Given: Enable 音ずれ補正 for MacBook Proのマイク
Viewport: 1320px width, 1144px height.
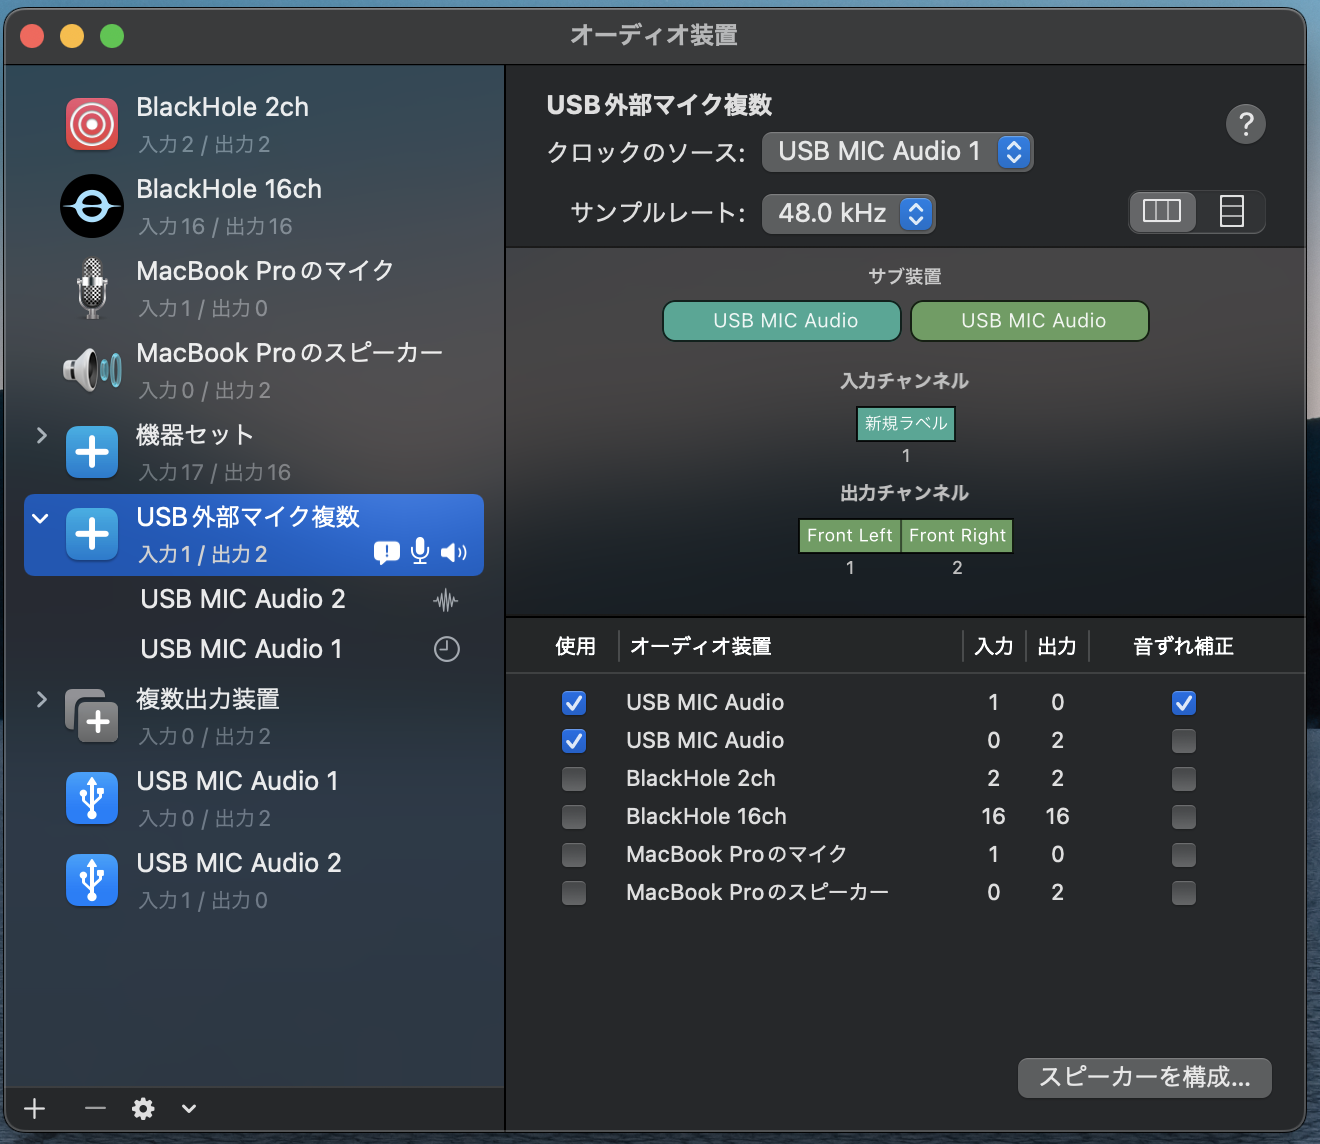Looking at the screenshot, I should (1184, 855).
